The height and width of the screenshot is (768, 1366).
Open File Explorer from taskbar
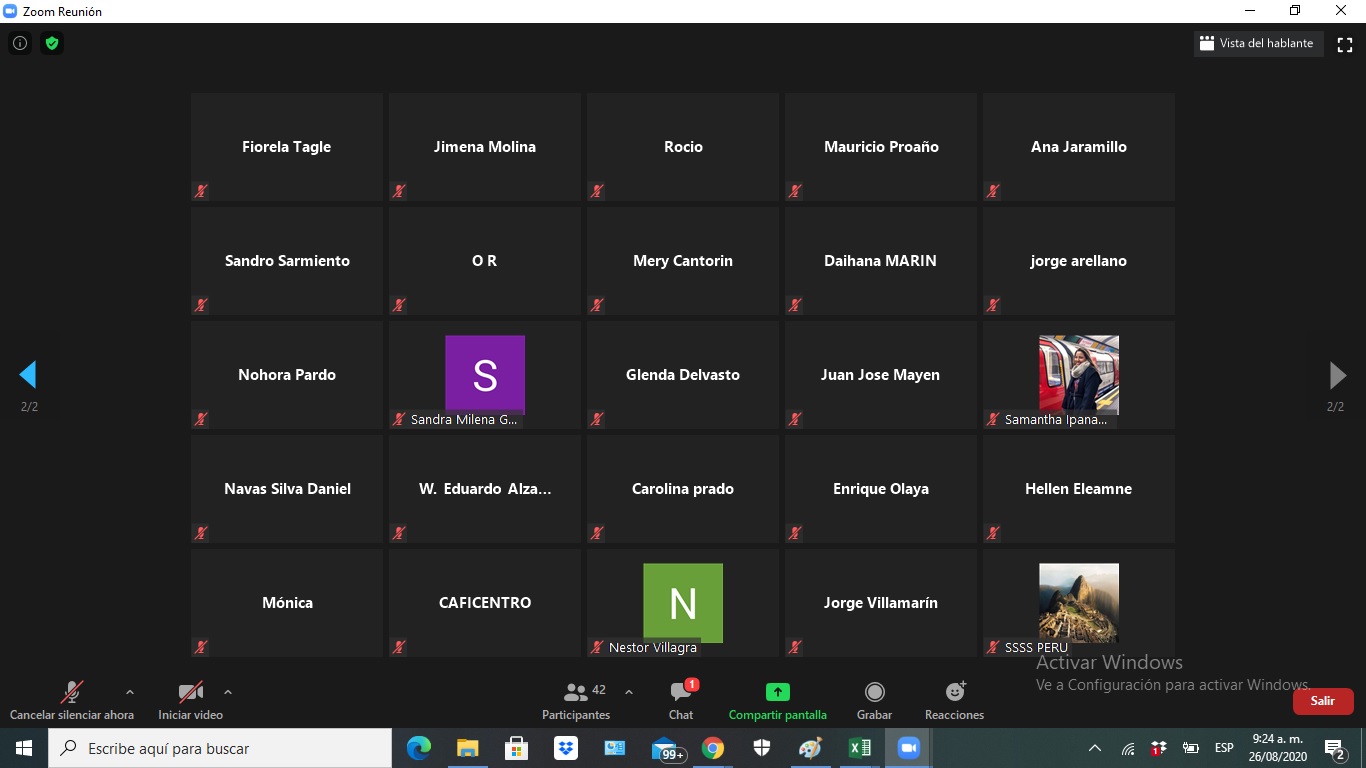(467, 748)
